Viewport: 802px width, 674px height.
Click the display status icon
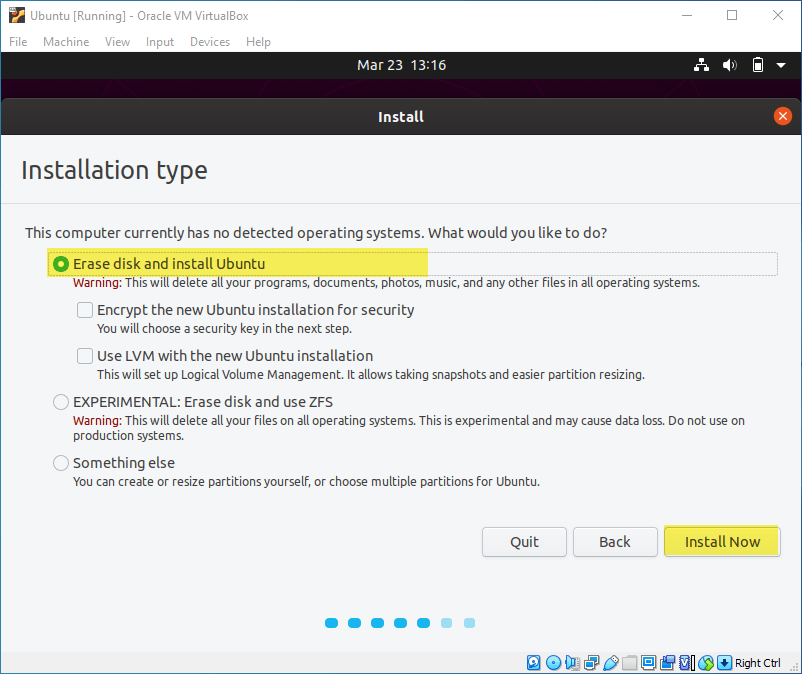tap(649, 663)
